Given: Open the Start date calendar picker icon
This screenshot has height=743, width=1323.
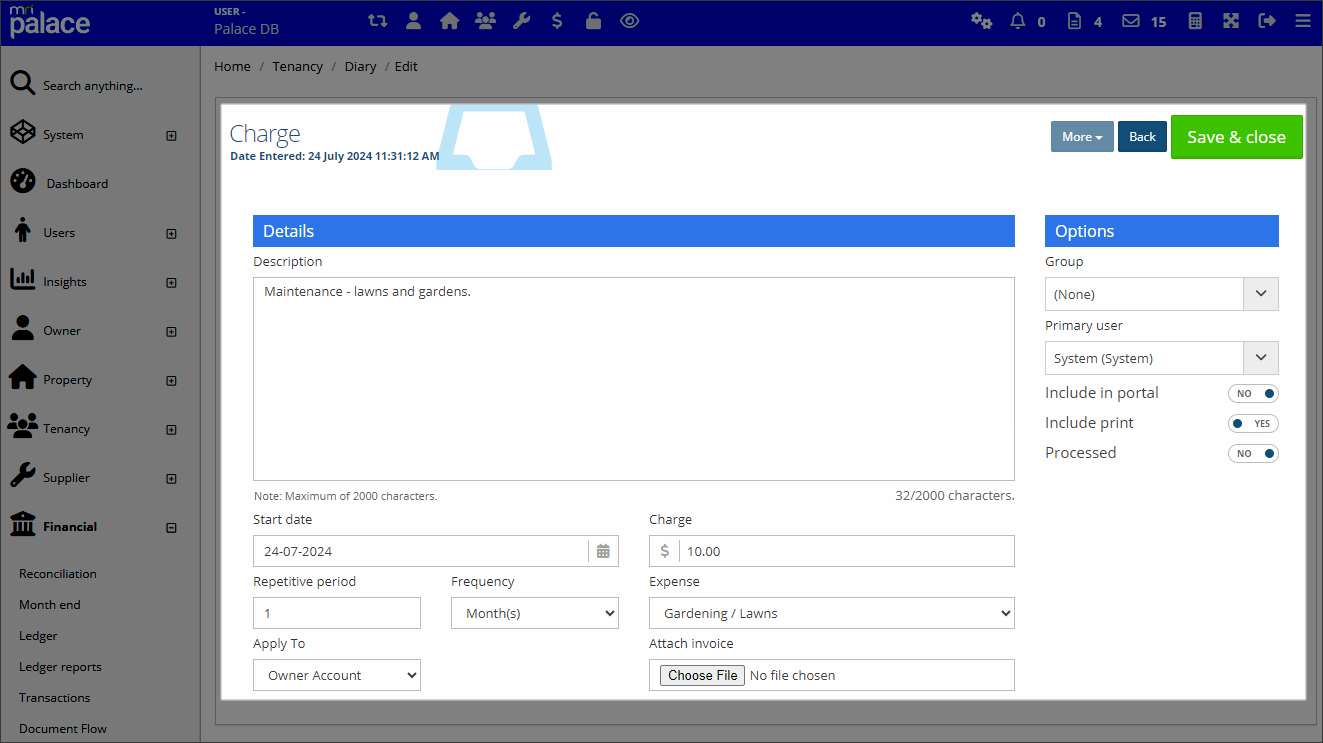Looking at the screenshot, I should pos(603,551).
